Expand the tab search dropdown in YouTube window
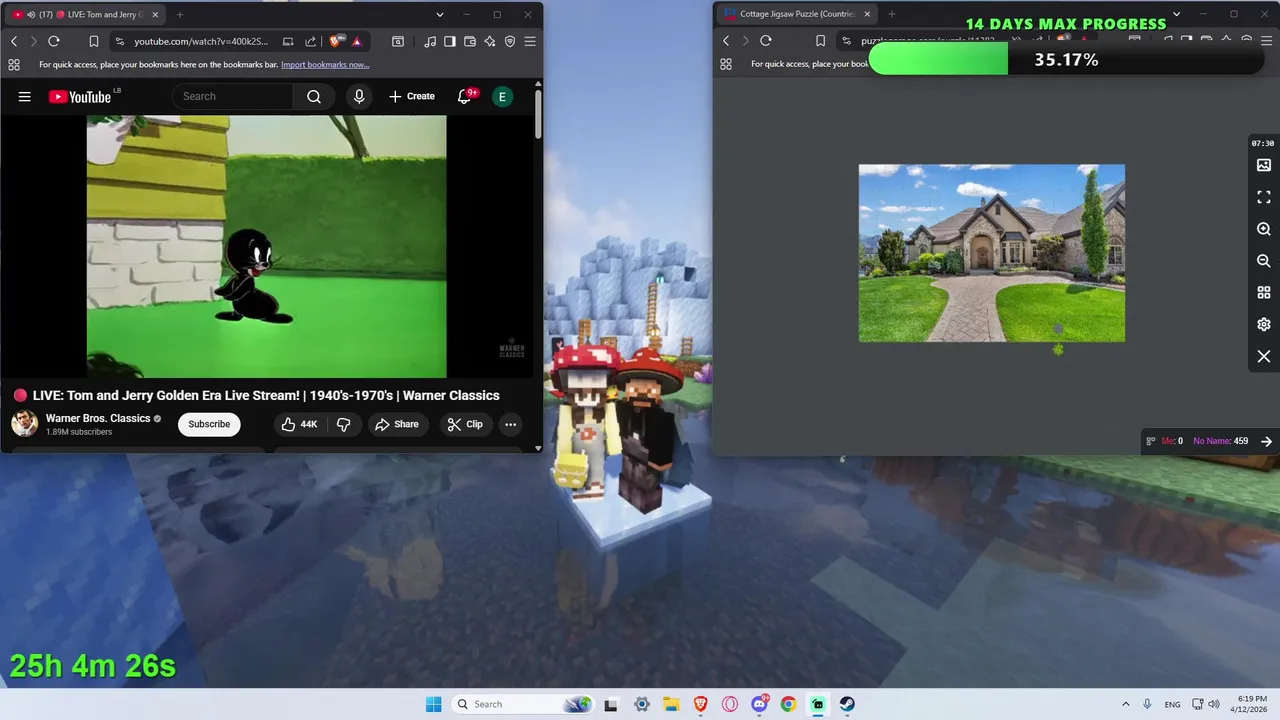 click(x=440, y=14)
